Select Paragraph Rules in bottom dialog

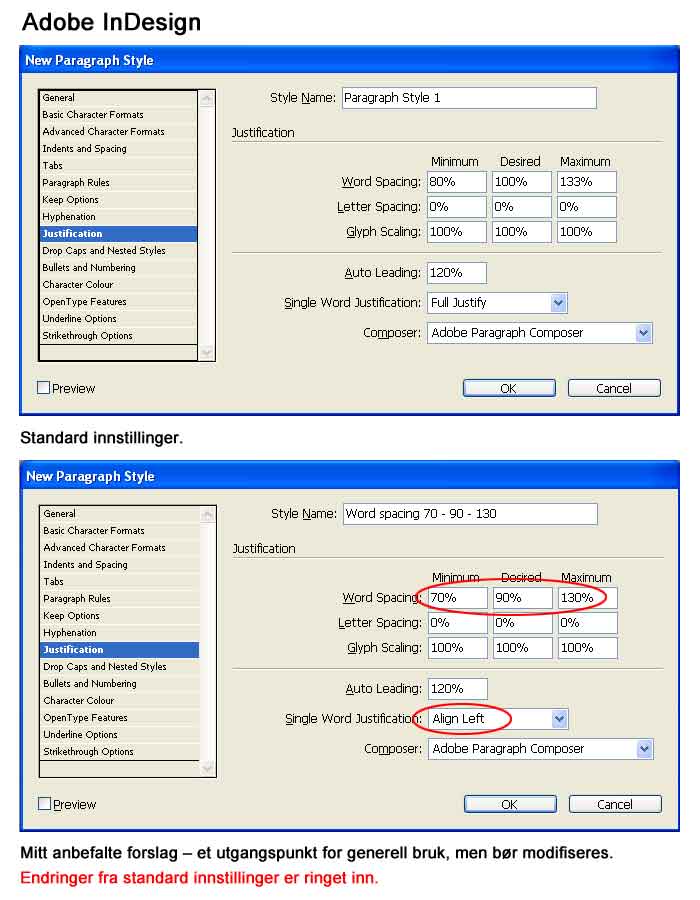[x=120, y=599]
